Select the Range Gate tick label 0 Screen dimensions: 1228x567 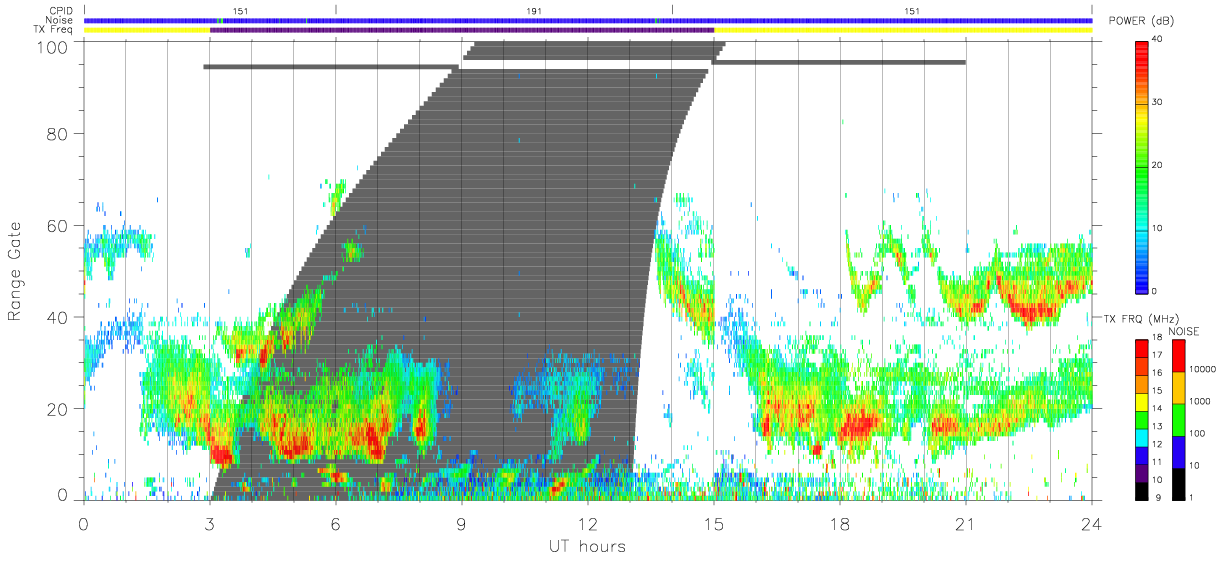click(x=61, y=496)
